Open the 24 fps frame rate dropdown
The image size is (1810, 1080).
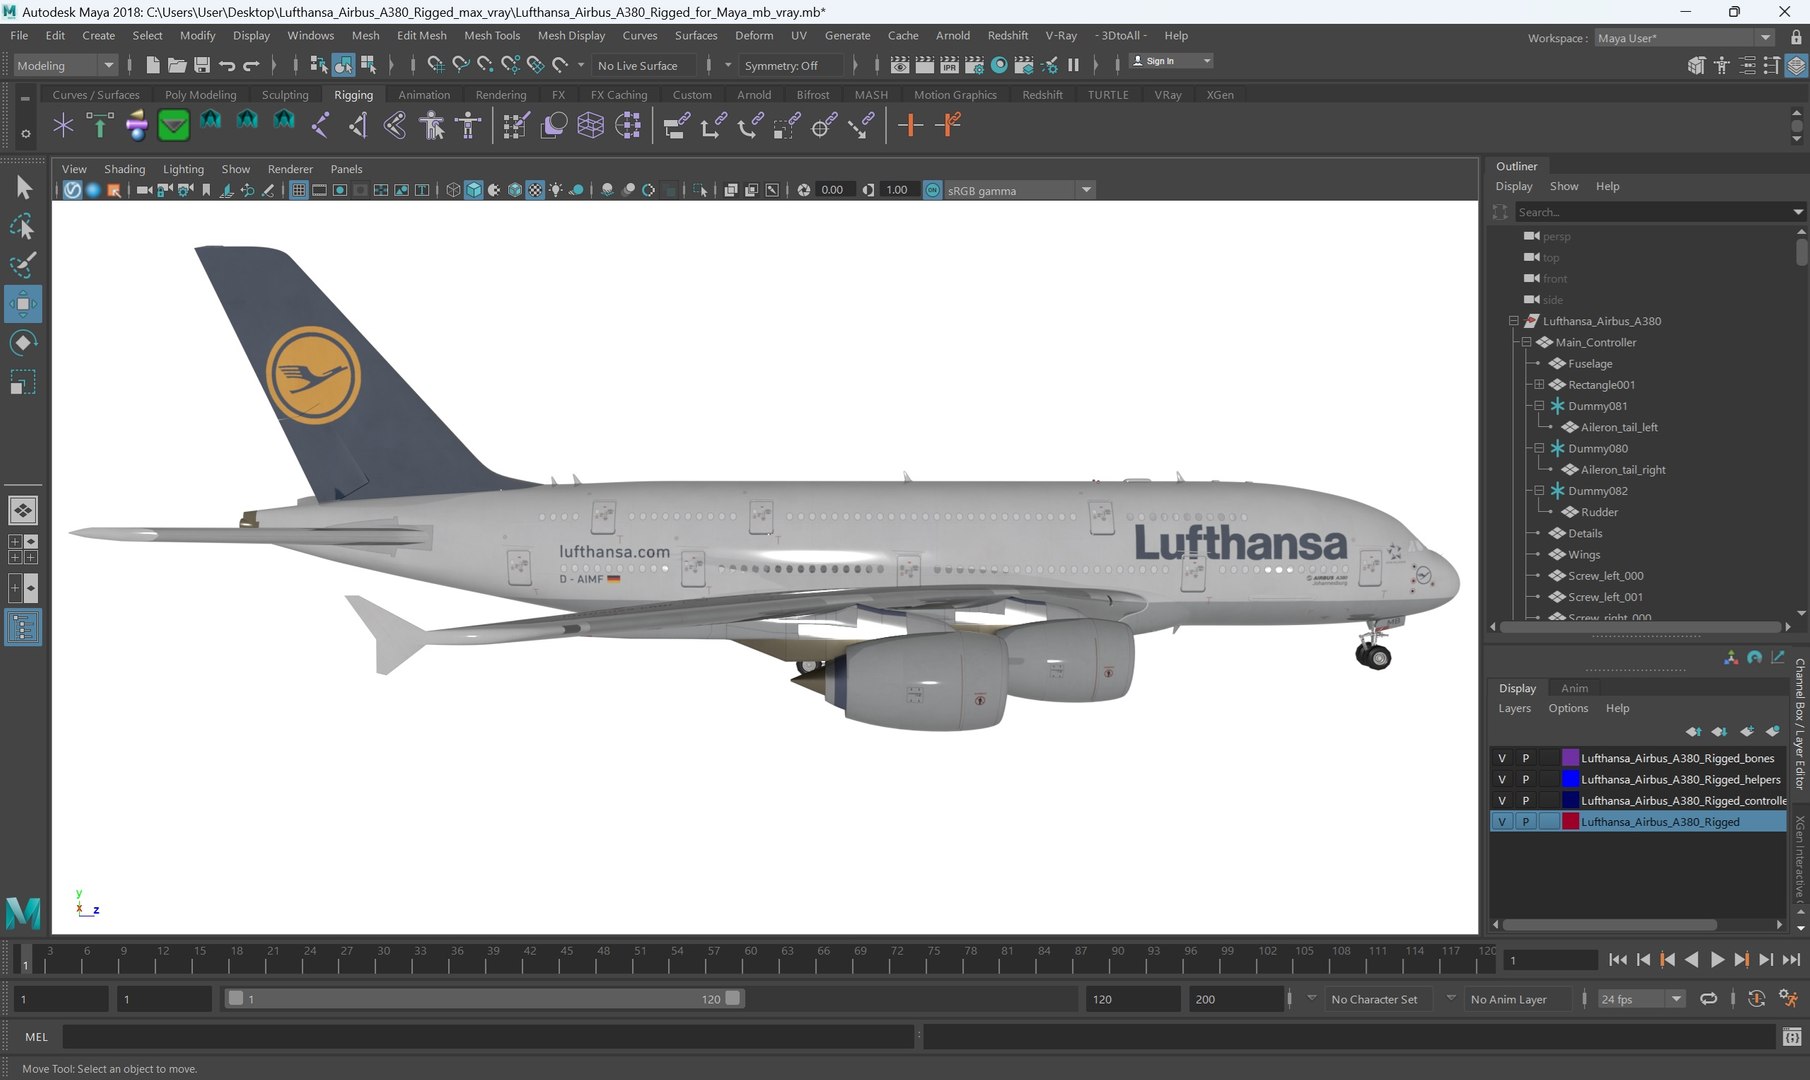[x=1641, y=999]
